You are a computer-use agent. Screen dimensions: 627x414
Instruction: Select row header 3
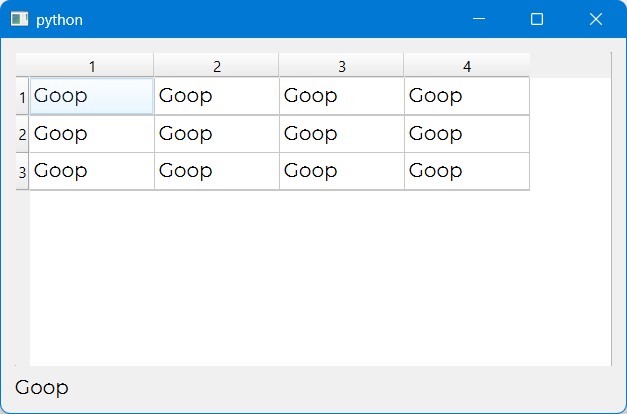point(22,172)
